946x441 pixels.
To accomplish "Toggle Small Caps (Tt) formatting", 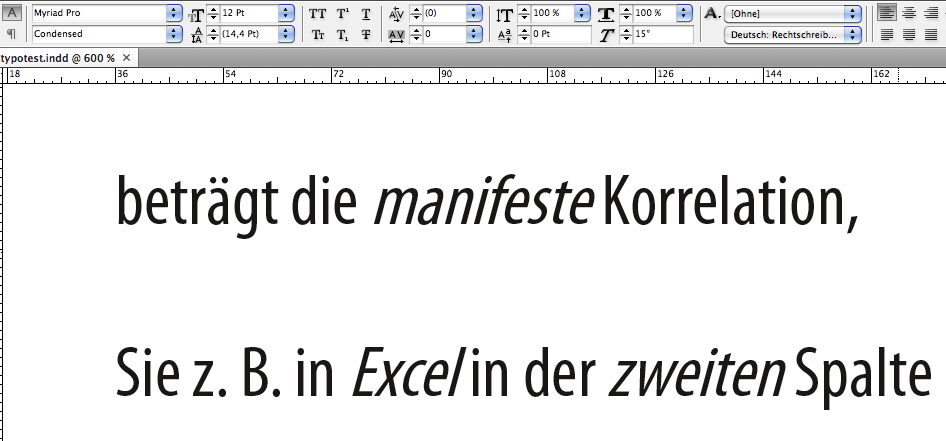I will pos(317,35).
